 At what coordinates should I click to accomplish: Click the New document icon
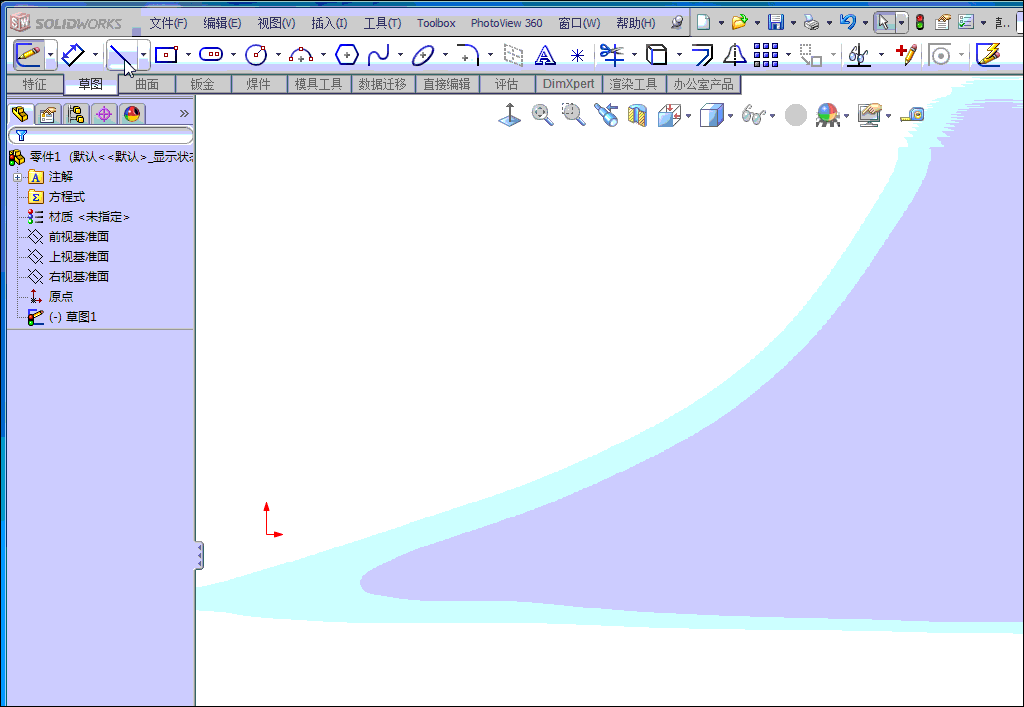click(x=703, y=23)
